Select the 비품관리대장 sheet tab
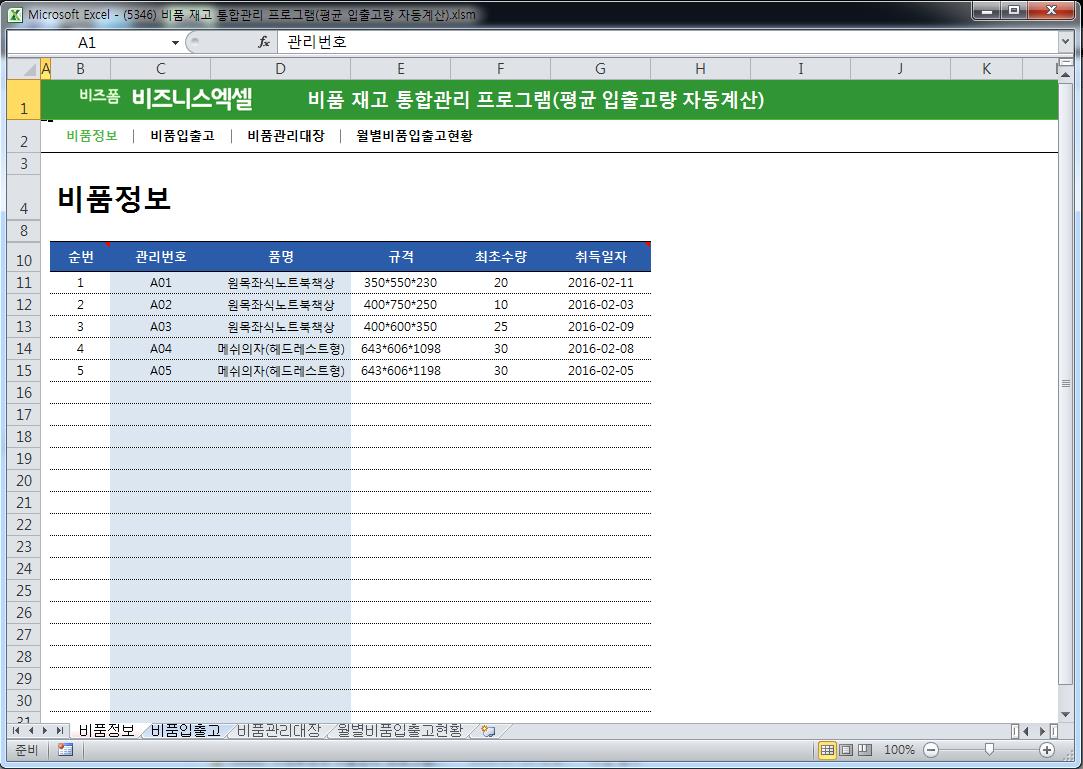Viewport: 1083px width, 769px height. 279,731
